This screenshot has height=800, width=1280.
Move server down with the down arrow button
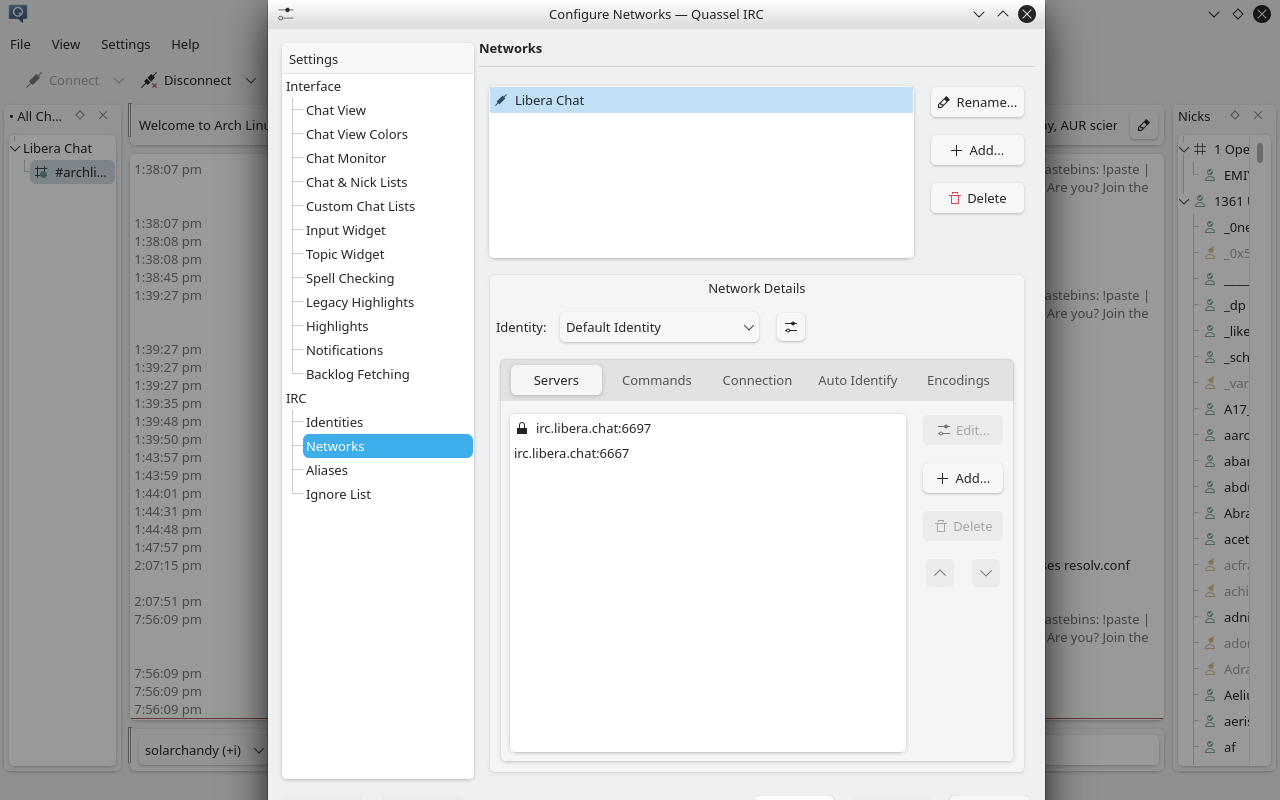[986, 573]
